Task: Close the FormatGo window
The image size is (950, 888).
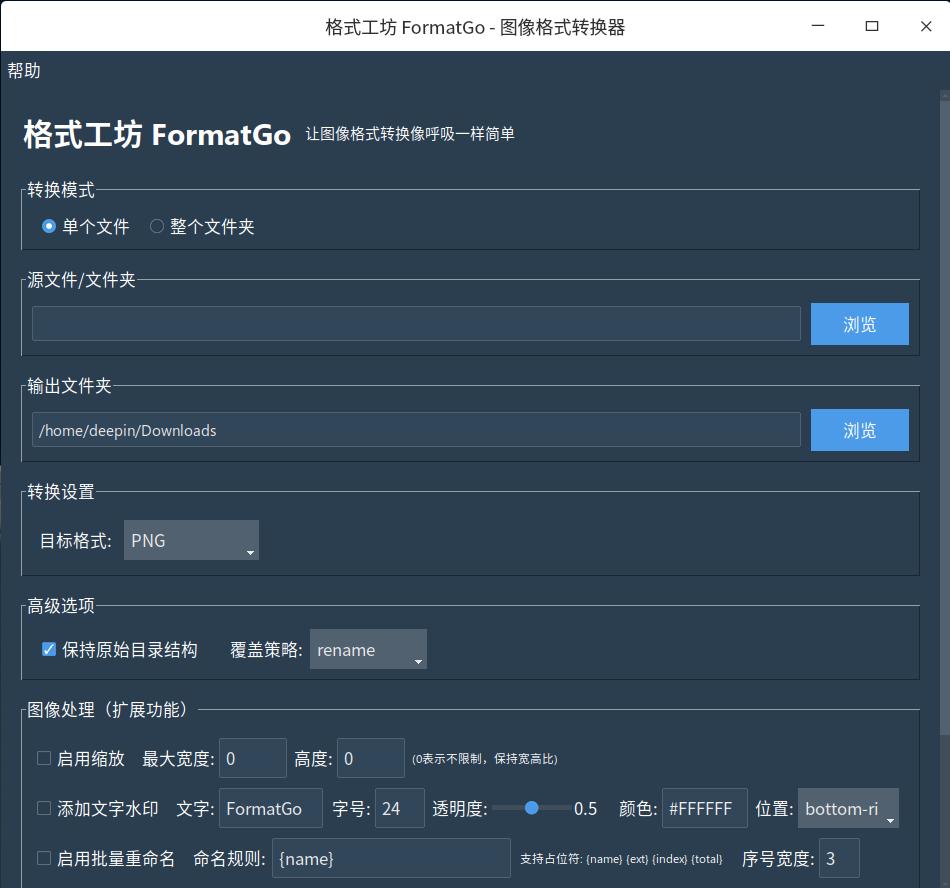Action: [926, 26]
